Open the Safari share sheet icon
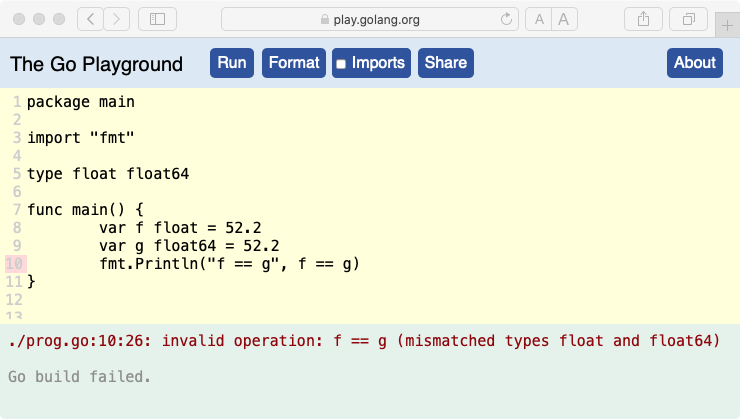This screenshot has width=740, height=419. coord(643,19)
